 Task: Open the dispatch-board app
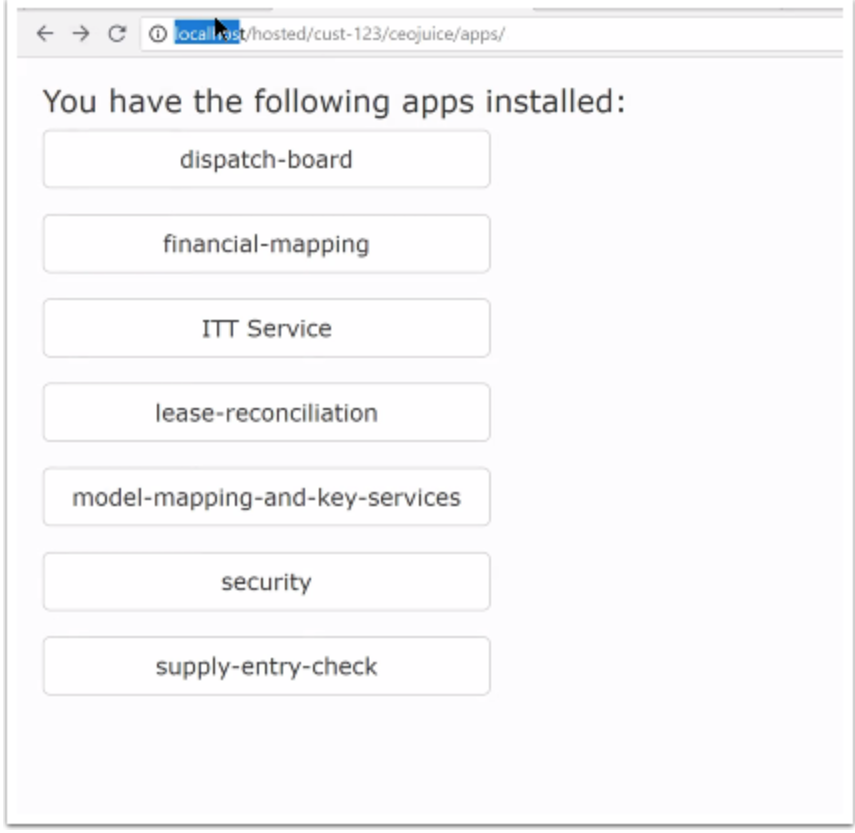265,158
